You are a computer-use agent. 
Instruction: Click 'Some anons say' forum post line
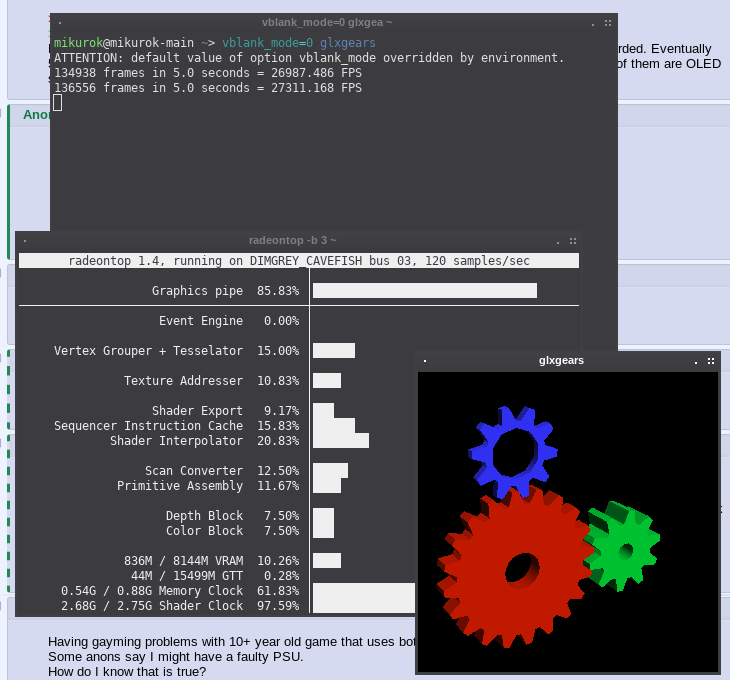point(176,657)
